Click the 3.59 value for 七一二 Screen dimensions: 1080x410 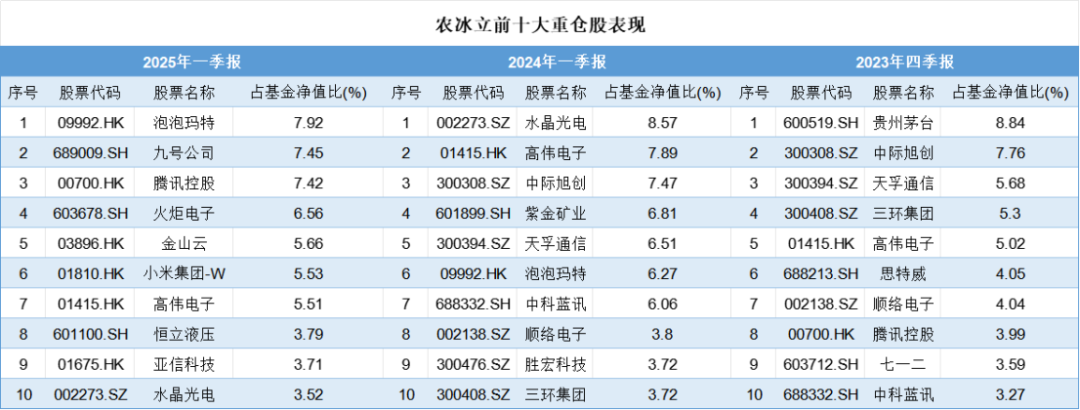pos(1010,365)
